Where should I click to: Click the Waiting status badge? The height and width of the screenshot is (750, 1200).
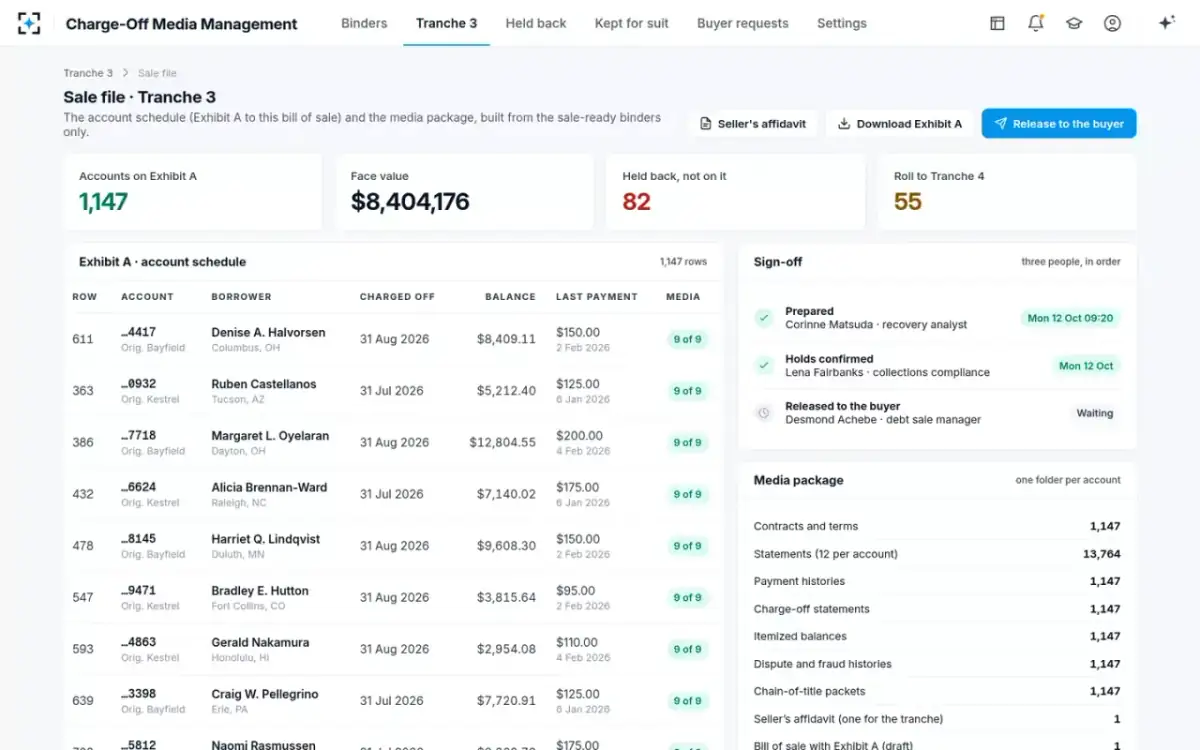(x=1094, y=413)
